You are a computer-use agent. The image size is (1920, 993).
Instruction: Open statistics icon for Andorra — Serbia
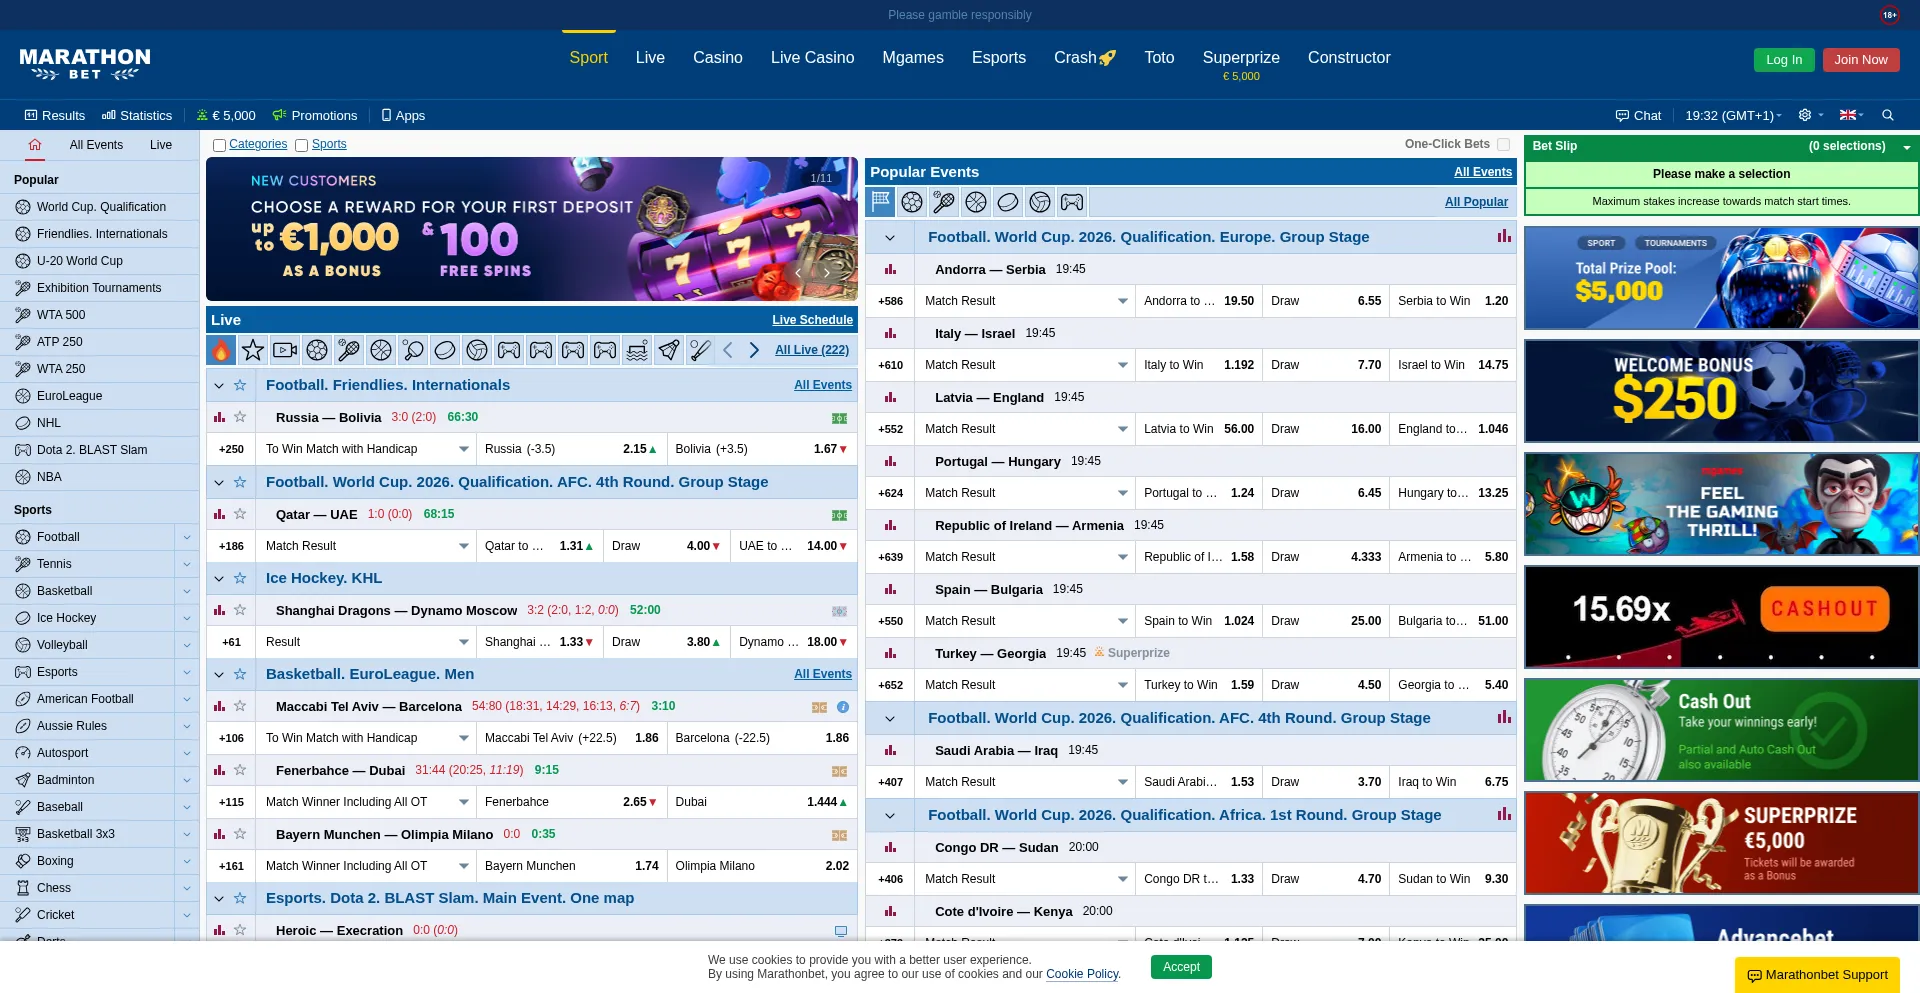pos(890,269)
